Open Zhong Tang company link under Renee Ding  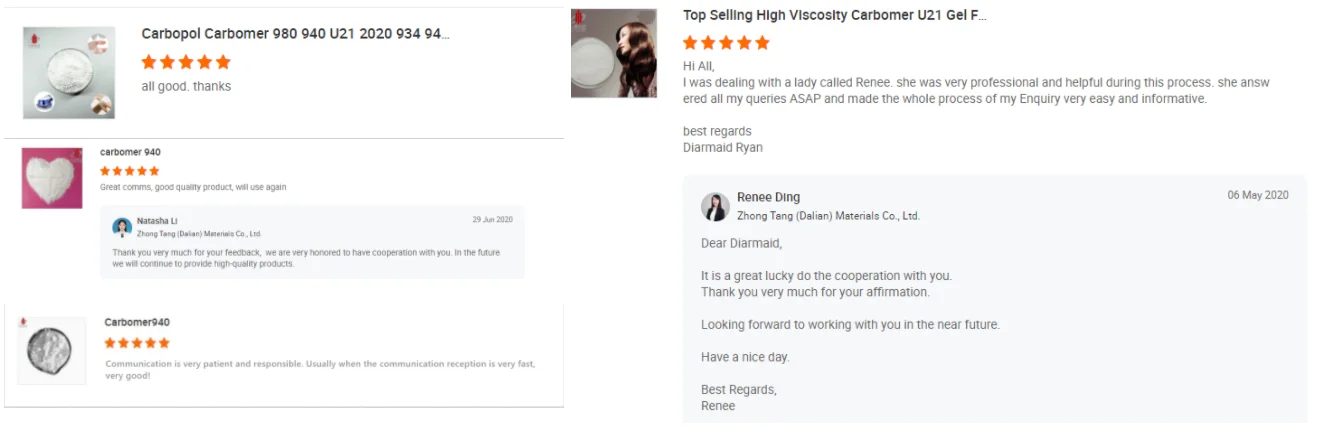coord(828,216)
